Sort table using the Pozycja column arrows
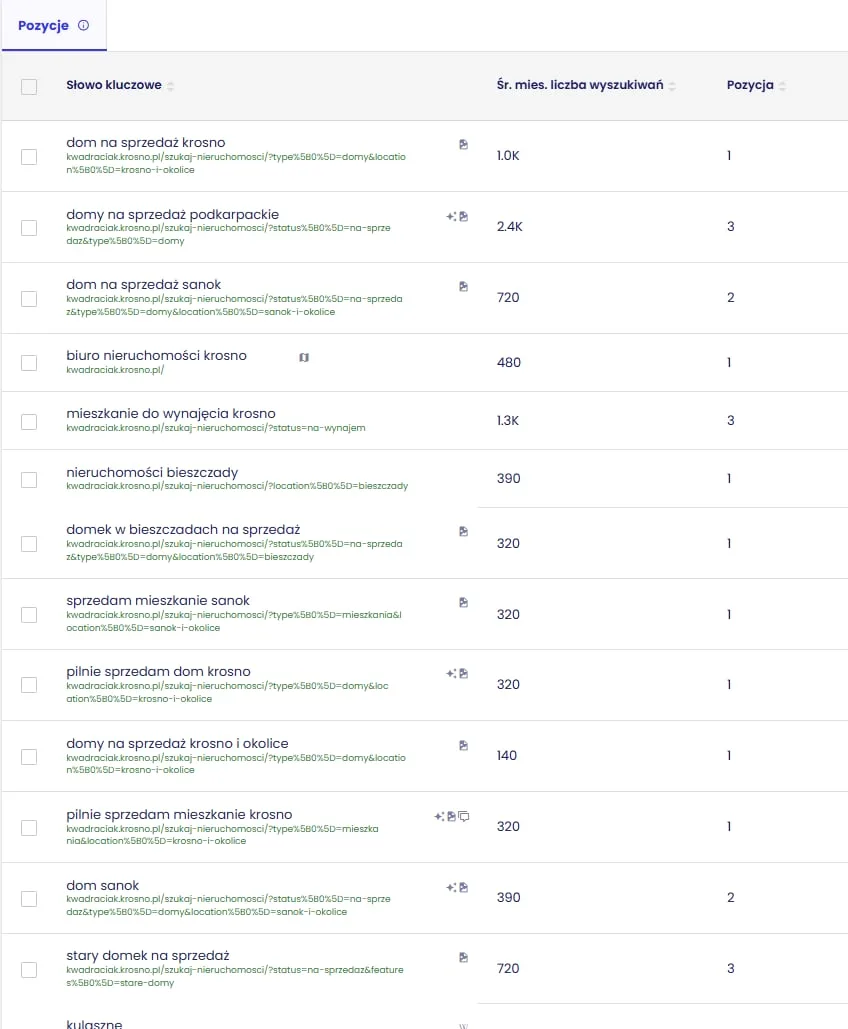The width and height of the screenshot is (848, 1029). (782, 86)
